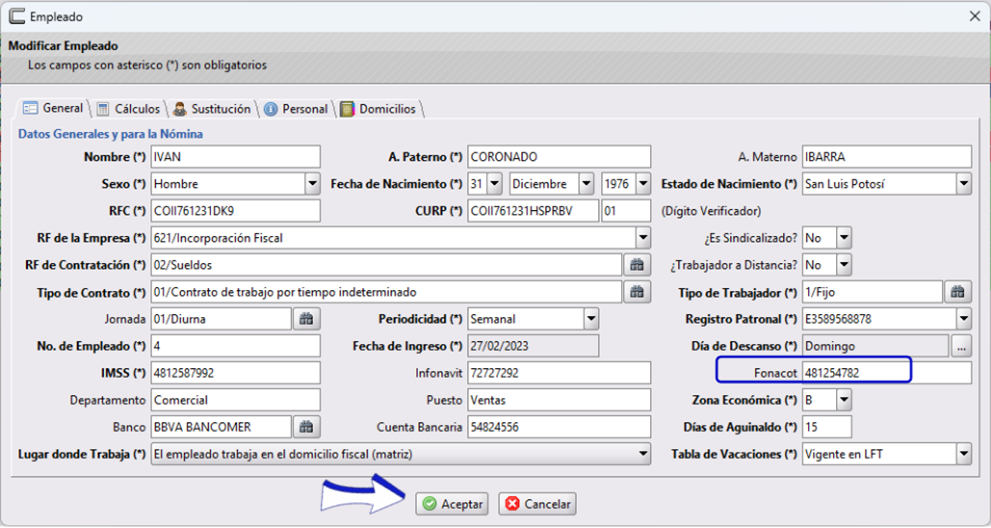Viewport: 991px width, 528px height.
Task: Click the Cancelar button
Action: click(x=538, y=504)
